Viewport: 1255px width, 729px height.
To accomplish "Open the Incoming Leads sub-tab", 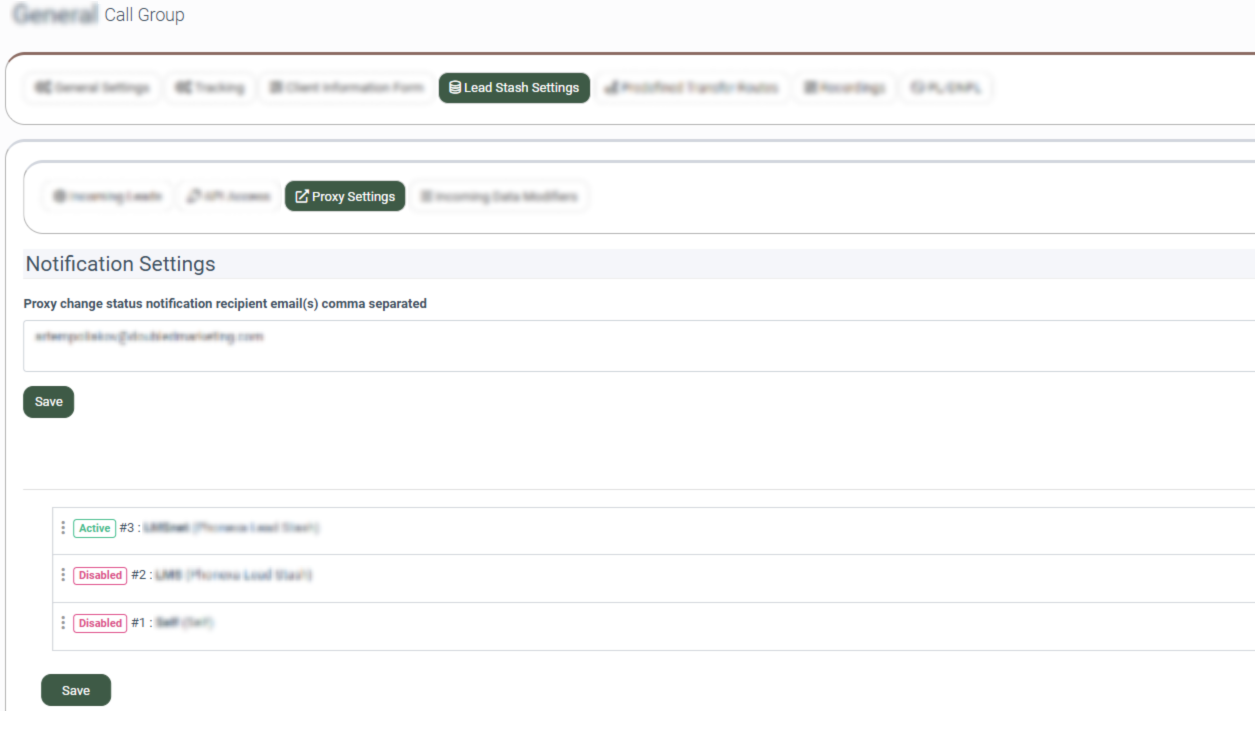I will point(107,196).
